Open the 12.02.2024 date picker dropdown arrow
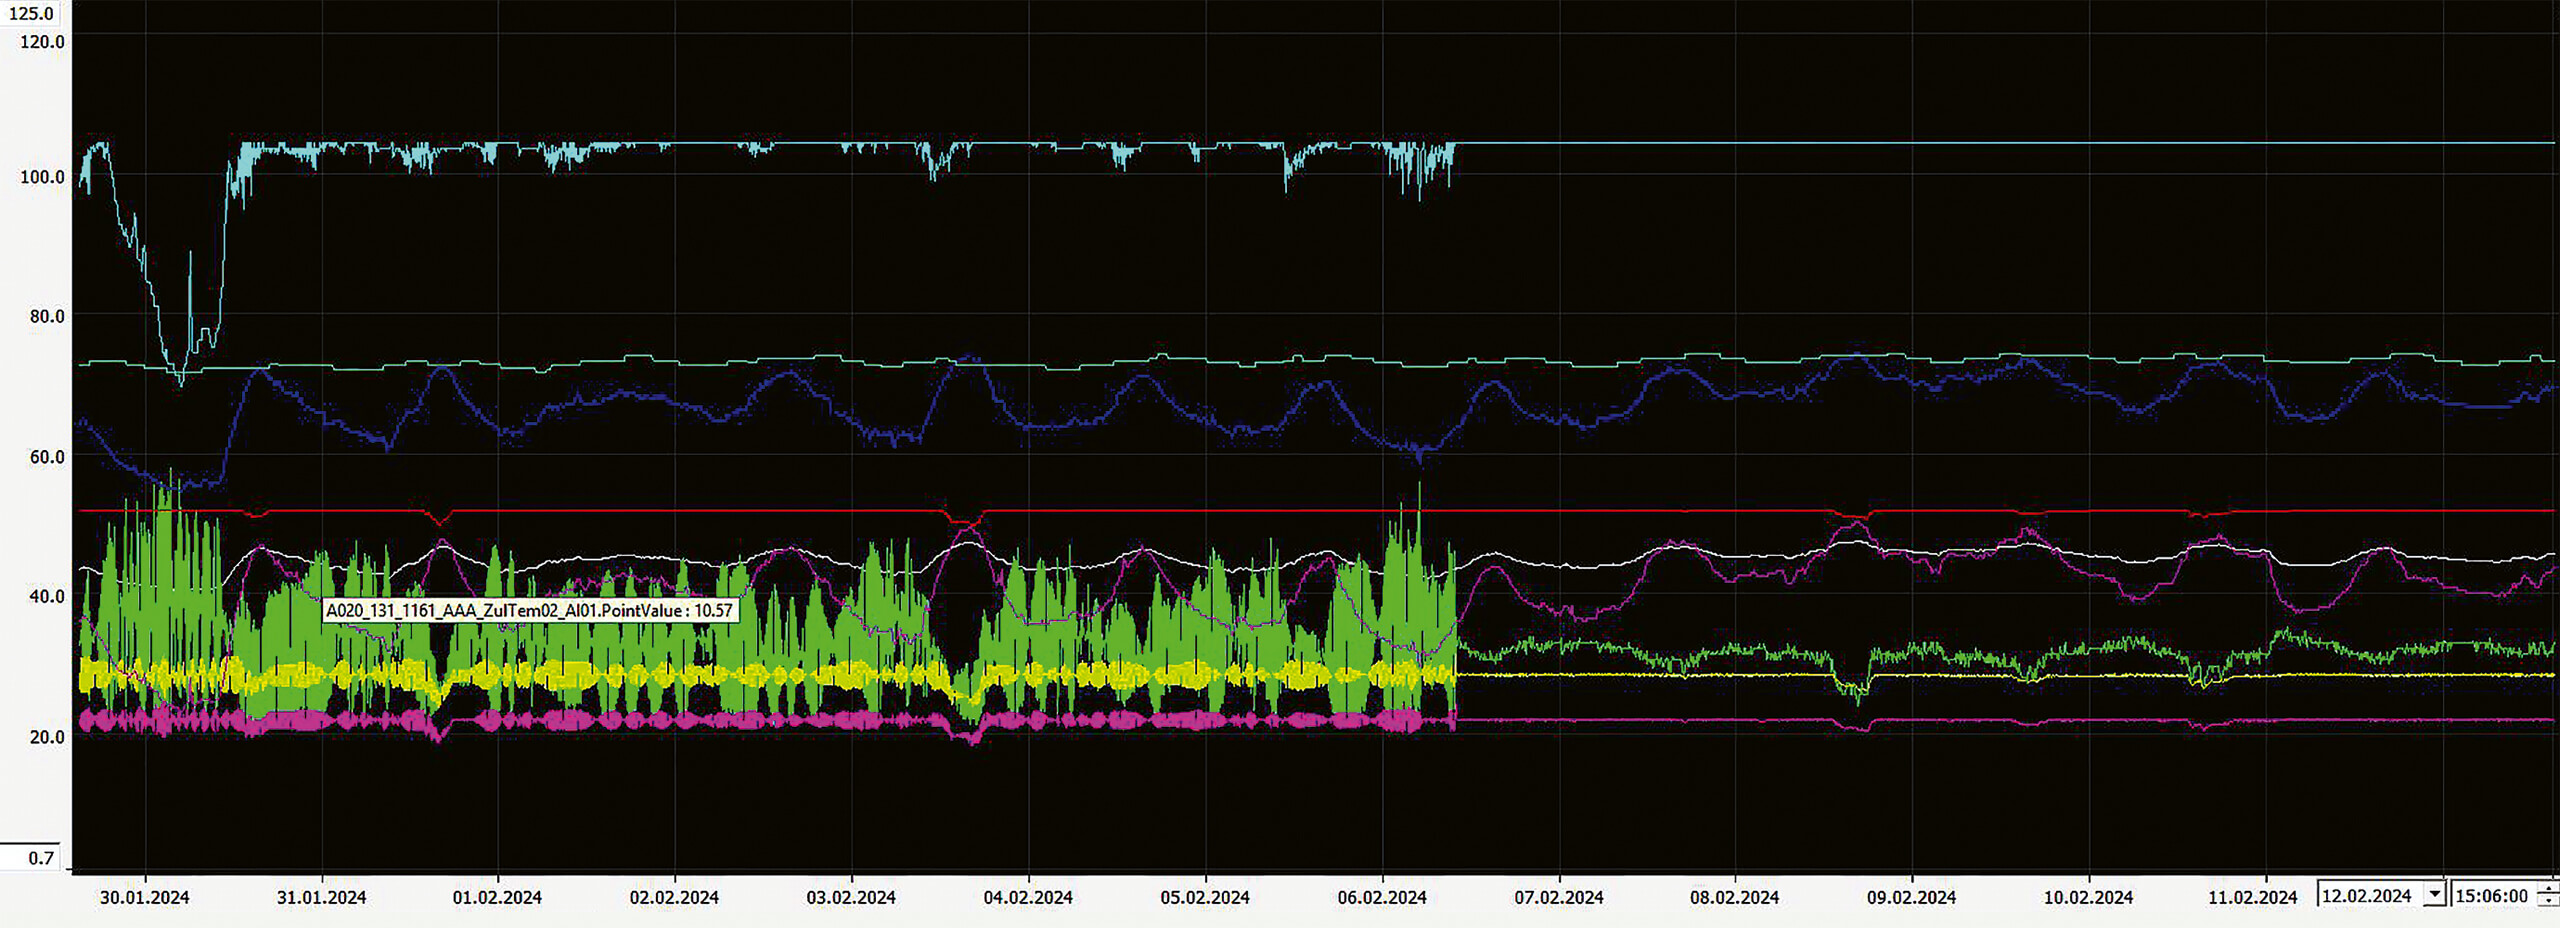Screen dimensions: 2560x928 coord(2435,895)
